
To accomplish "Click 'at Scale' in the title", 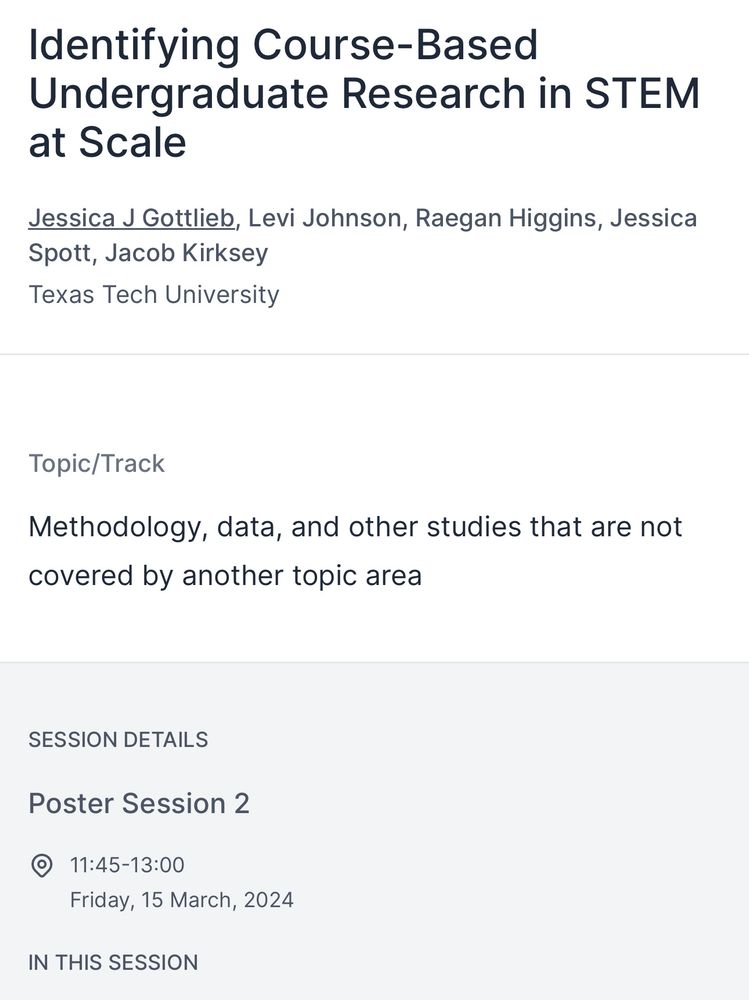I will coord(107,142).
